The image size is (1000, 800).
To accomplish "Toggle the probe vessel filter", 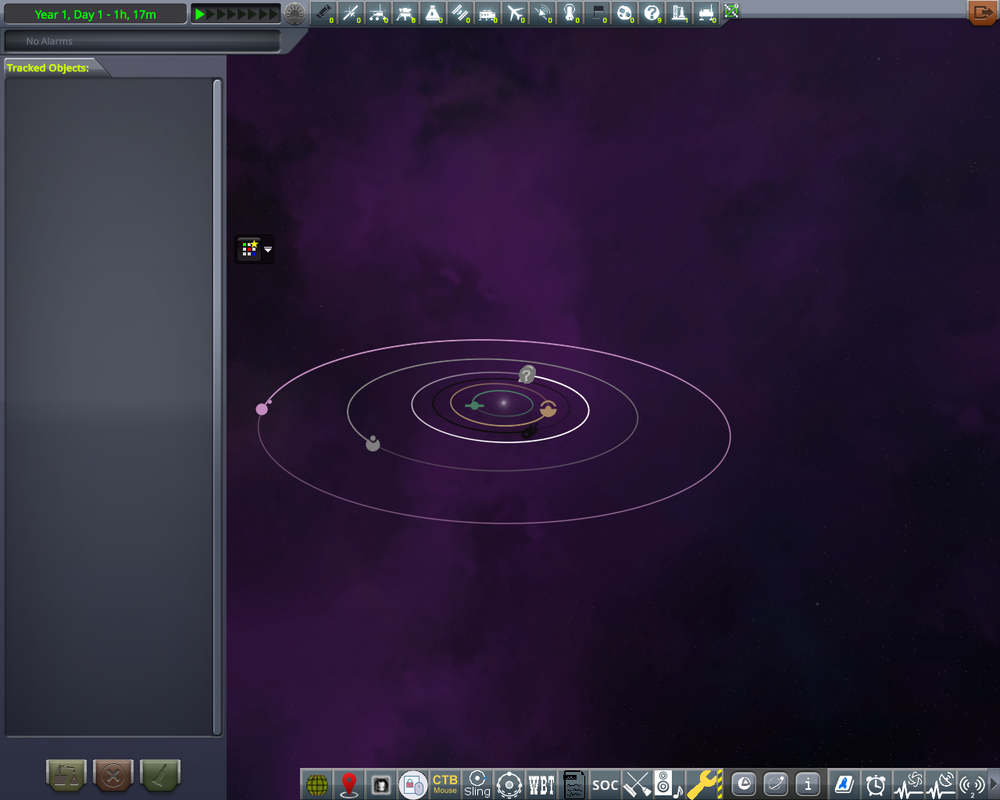I will pyautogui.click(x=351, y=13).
